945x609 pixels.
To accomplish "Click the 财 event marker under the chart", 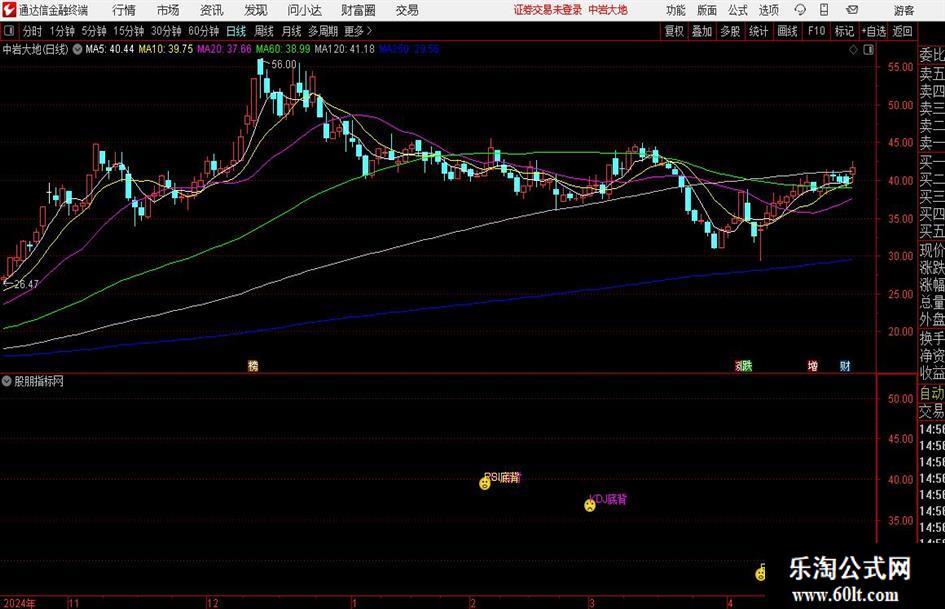I will coord(846,365).
